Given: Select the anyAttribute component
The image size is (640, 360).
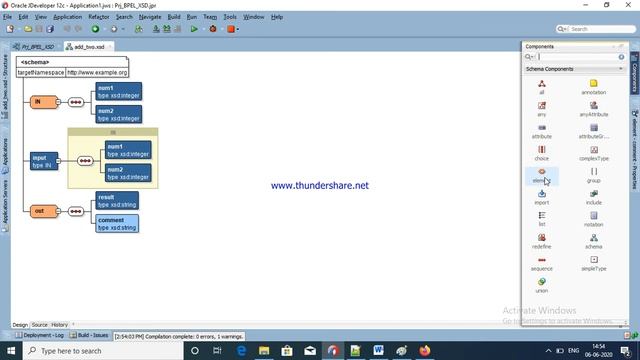Looking at the screenshot, I should pyautogui.click(x=593, y=109).
